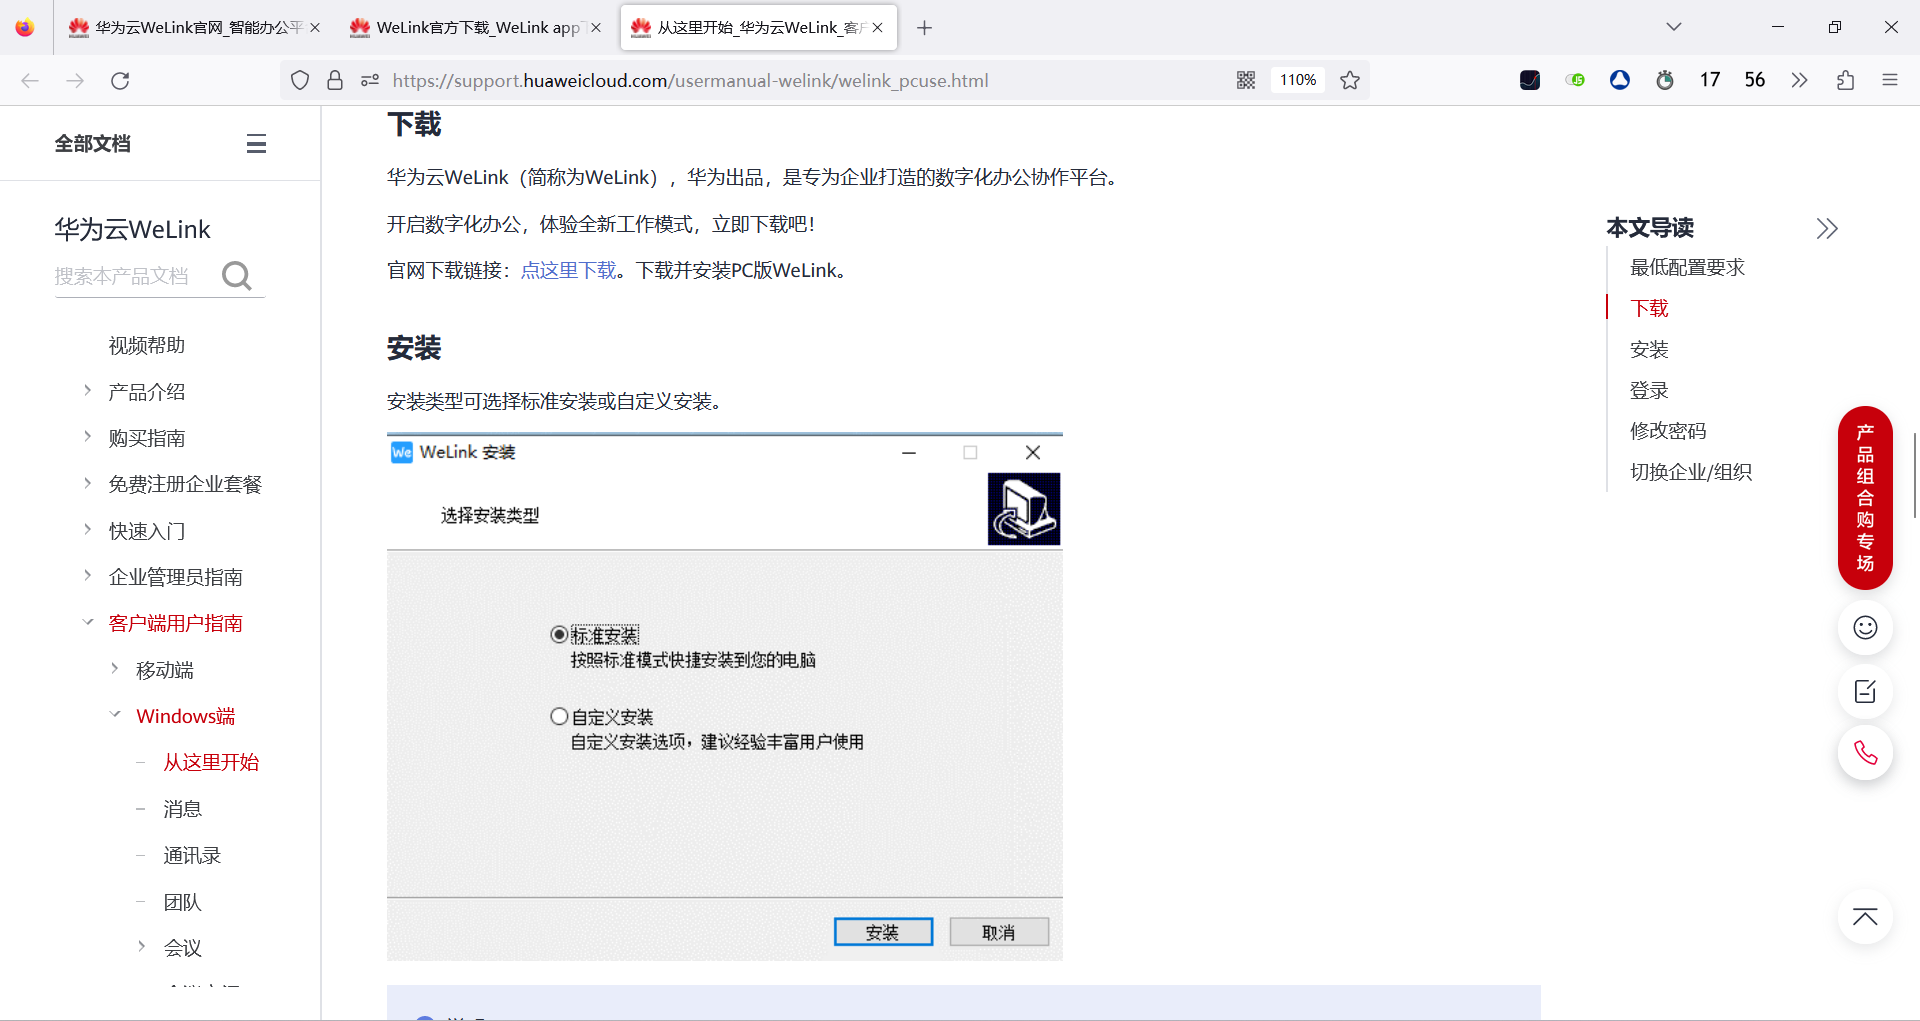Collapse the 本文导读 panel with double chevron
1920x1021 pixels.
[x=1827, y=228]
